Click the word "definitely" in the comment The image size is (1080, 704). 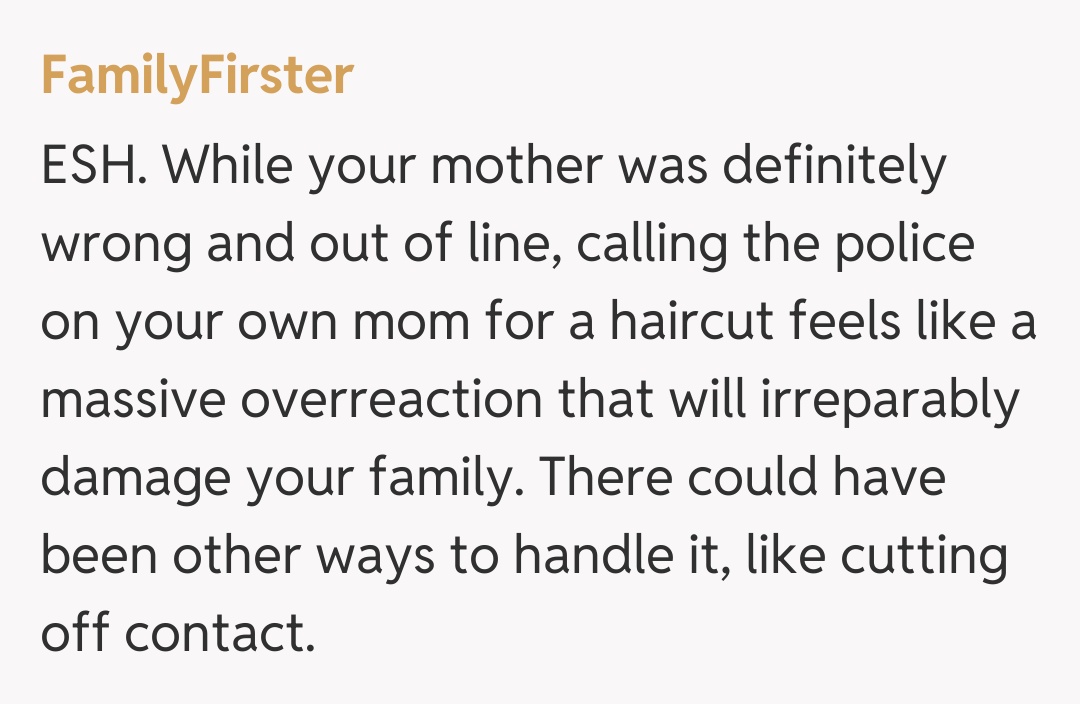[834, 165]
